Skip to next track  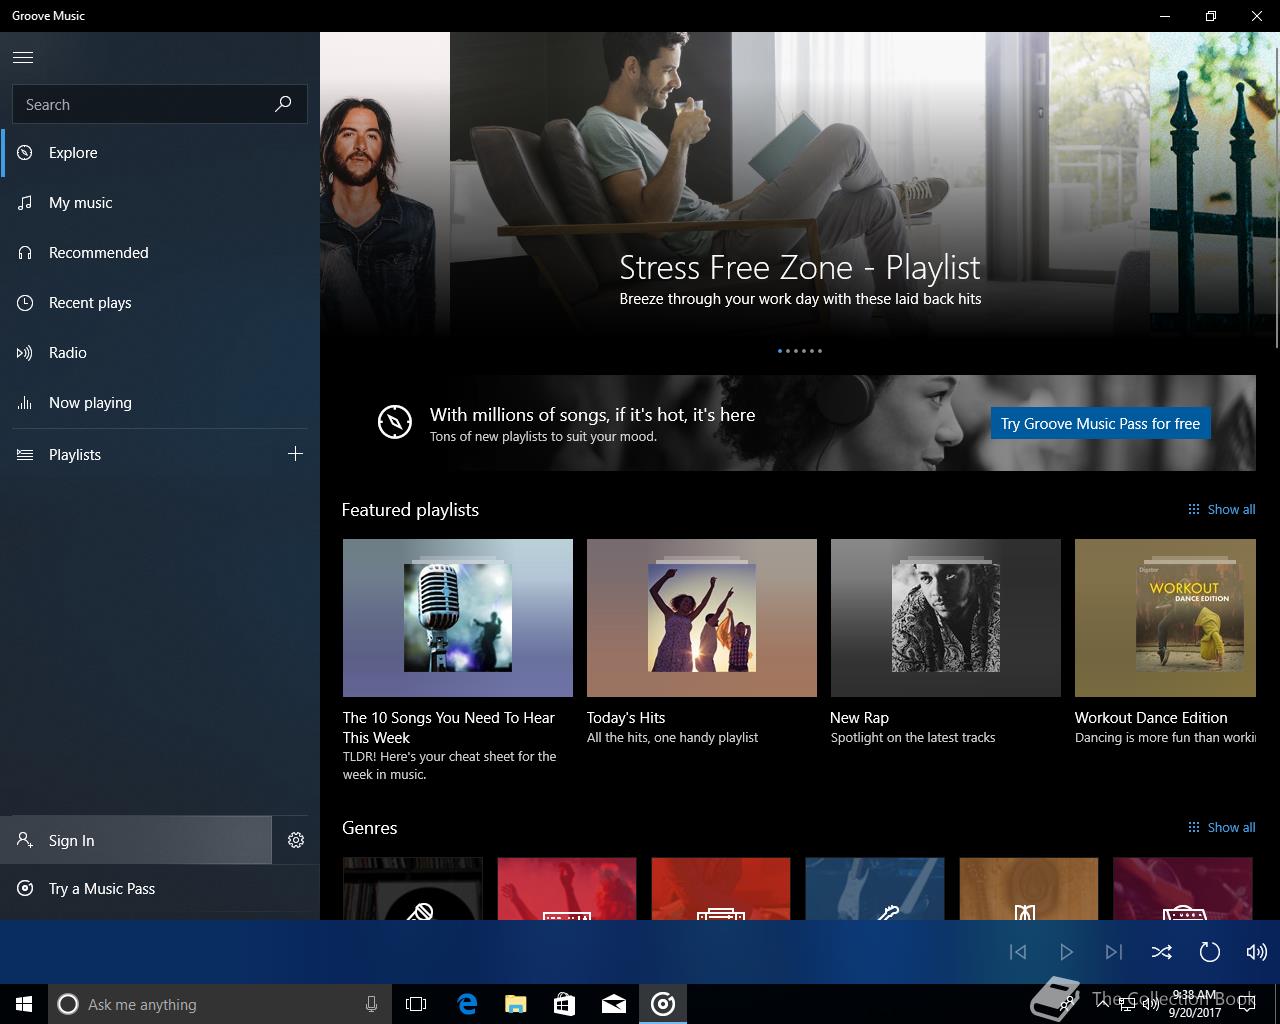click(x=1114, y=952)
